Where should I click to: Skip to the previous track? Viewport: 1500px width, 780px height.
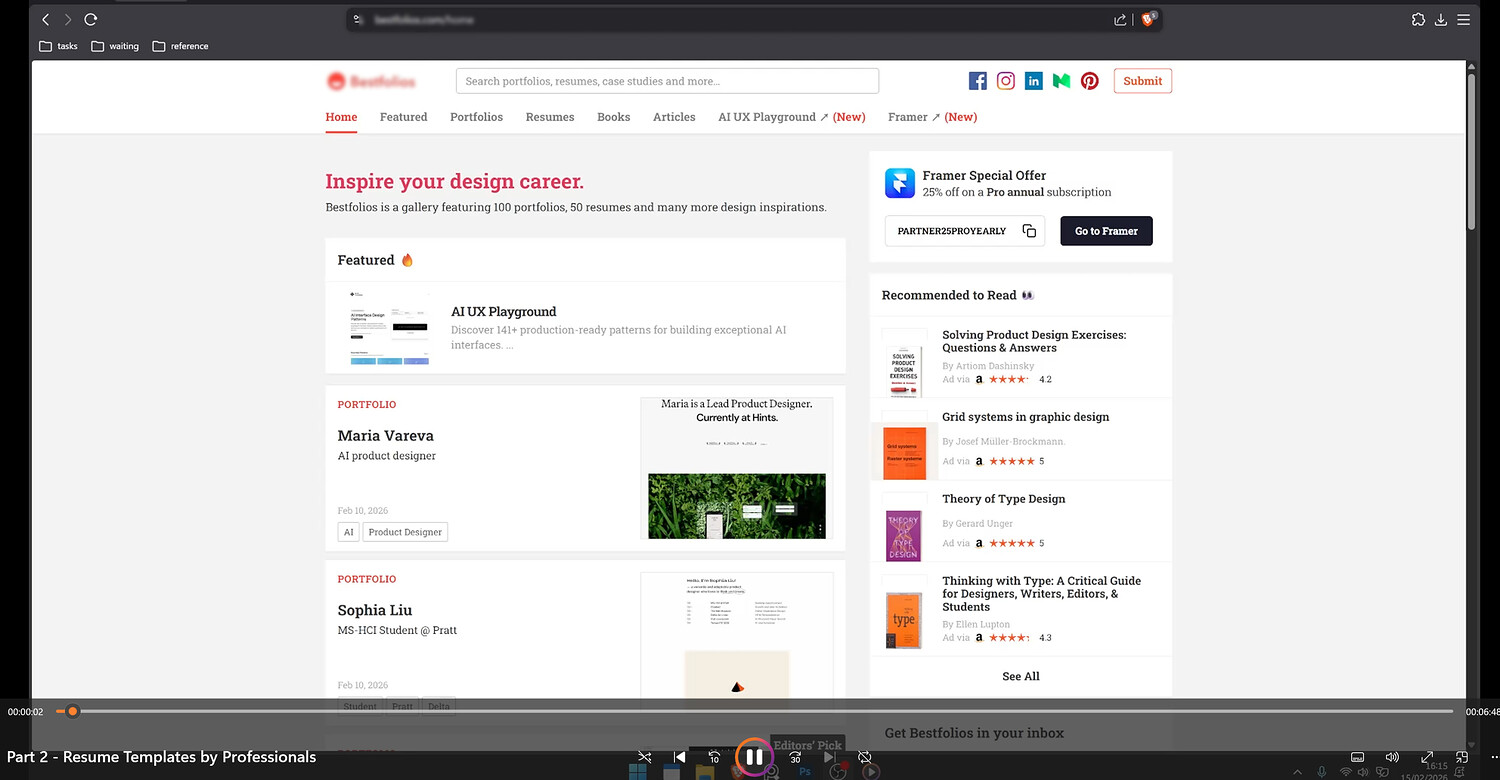680,757
